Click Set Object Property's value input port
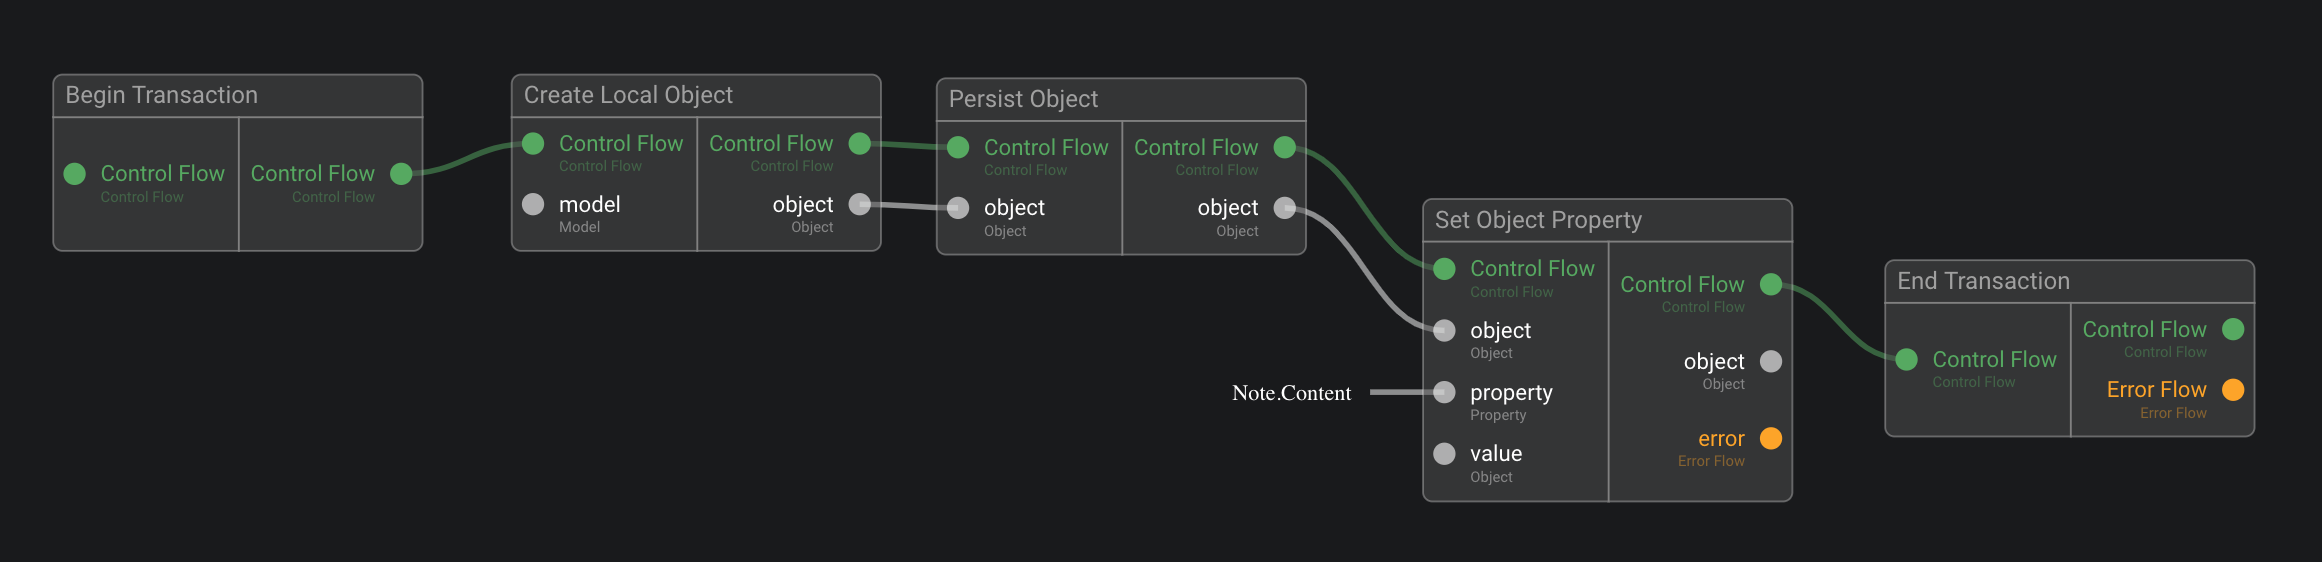This screenshot has height=562, width=2322. click(1444, 454)
